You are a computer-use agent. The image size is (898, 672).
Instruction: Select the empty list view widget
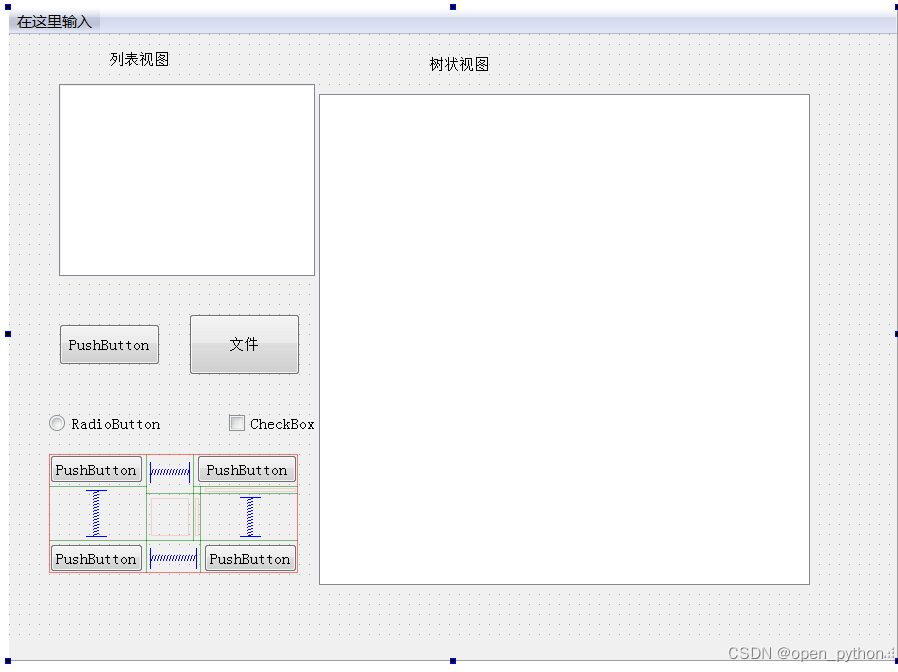pyautogui.click(x=187, y=180)
